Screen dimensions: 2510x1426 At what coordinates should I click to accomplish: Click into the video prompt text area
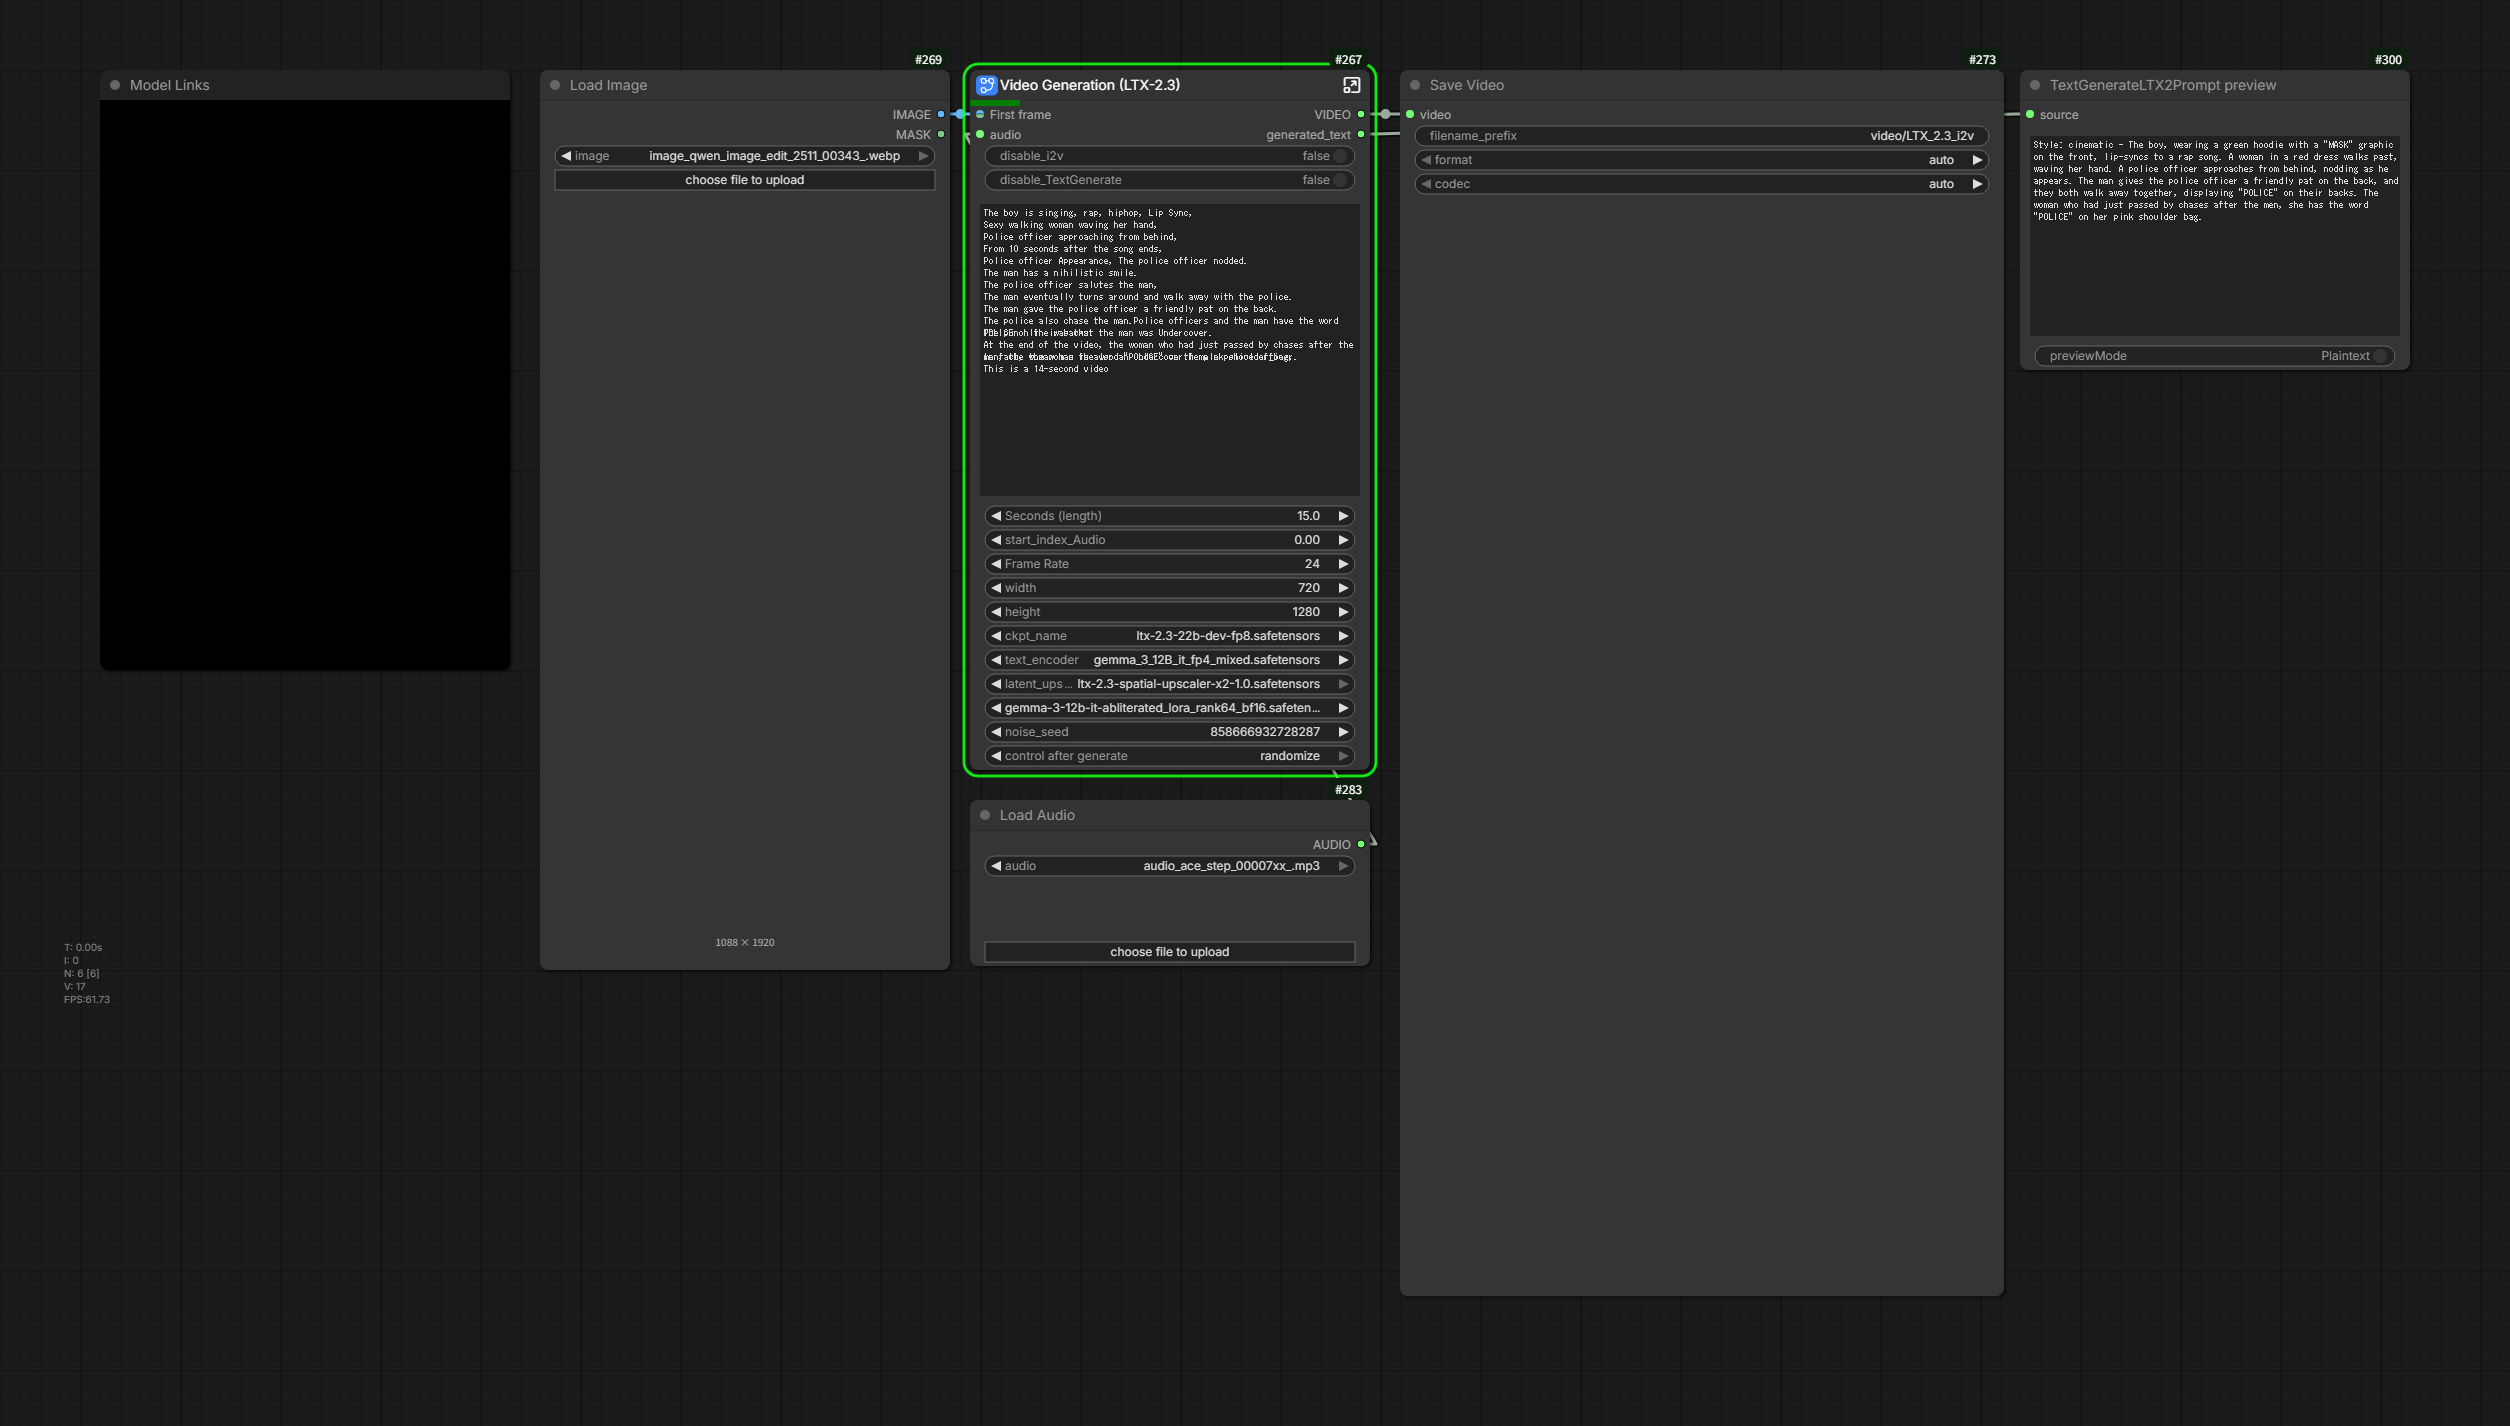[x=1169, y=350]
